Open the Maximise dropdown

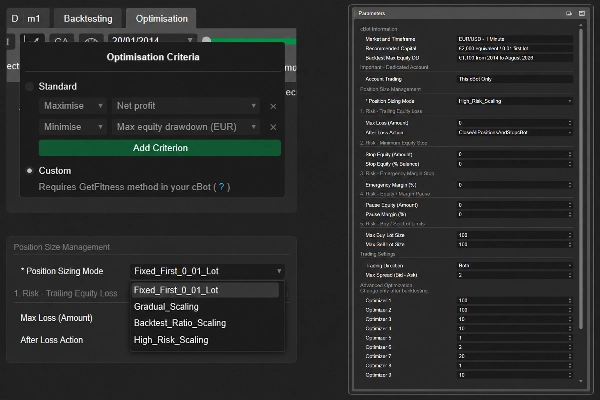click(73, 106)
